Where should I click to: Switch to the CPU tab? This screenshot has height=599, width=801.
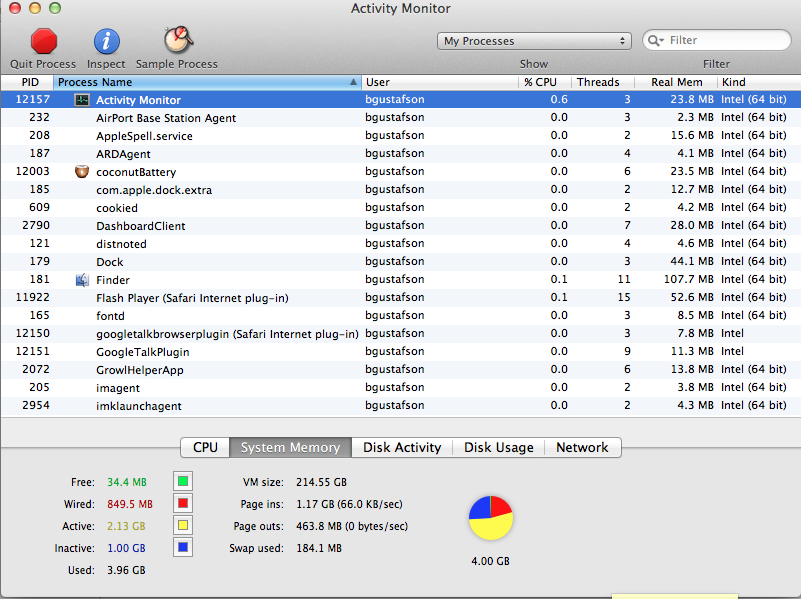pos(205,447)
